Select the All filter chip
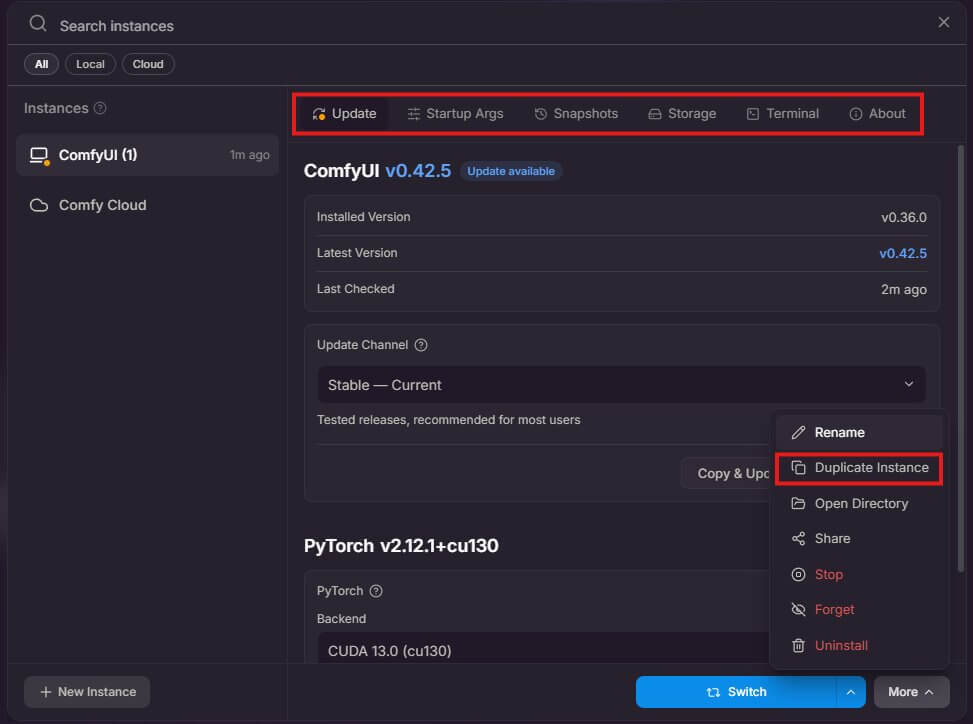 pyautogui.click(x=42, y=64)
